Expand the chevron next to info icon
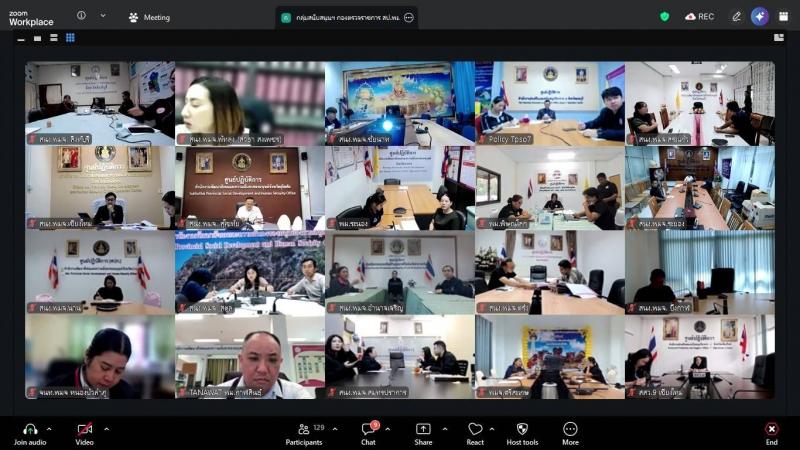The width and height of the screenshot is (800, 450). pos(103,16)
